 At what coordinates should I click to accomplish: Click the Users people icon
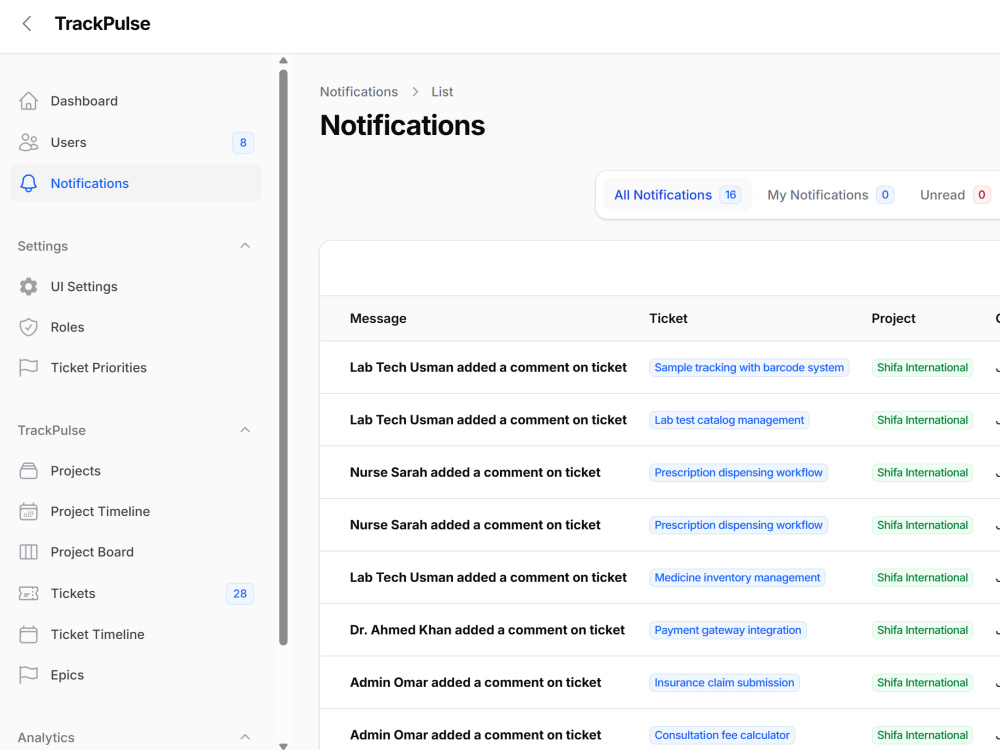28,142
